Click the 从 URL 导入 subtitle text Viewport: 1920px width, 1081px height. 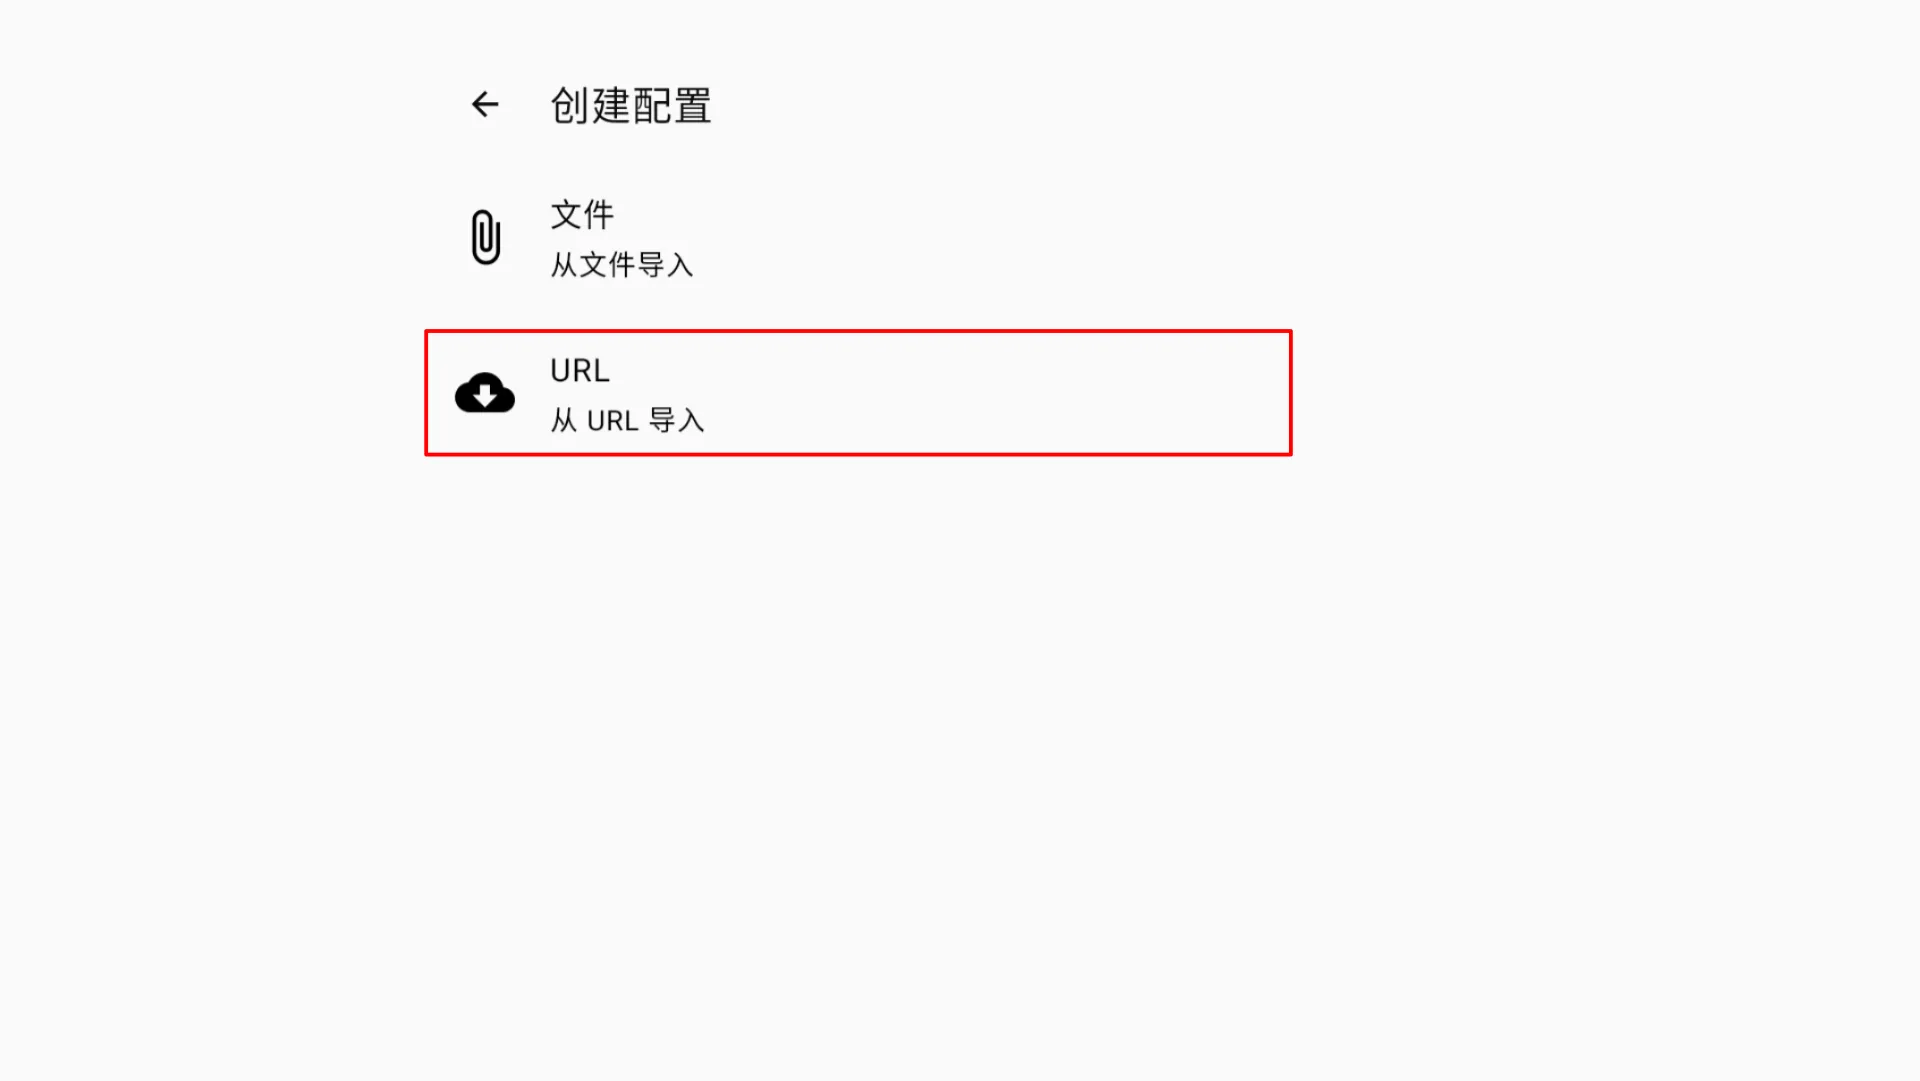click(627, 420)
